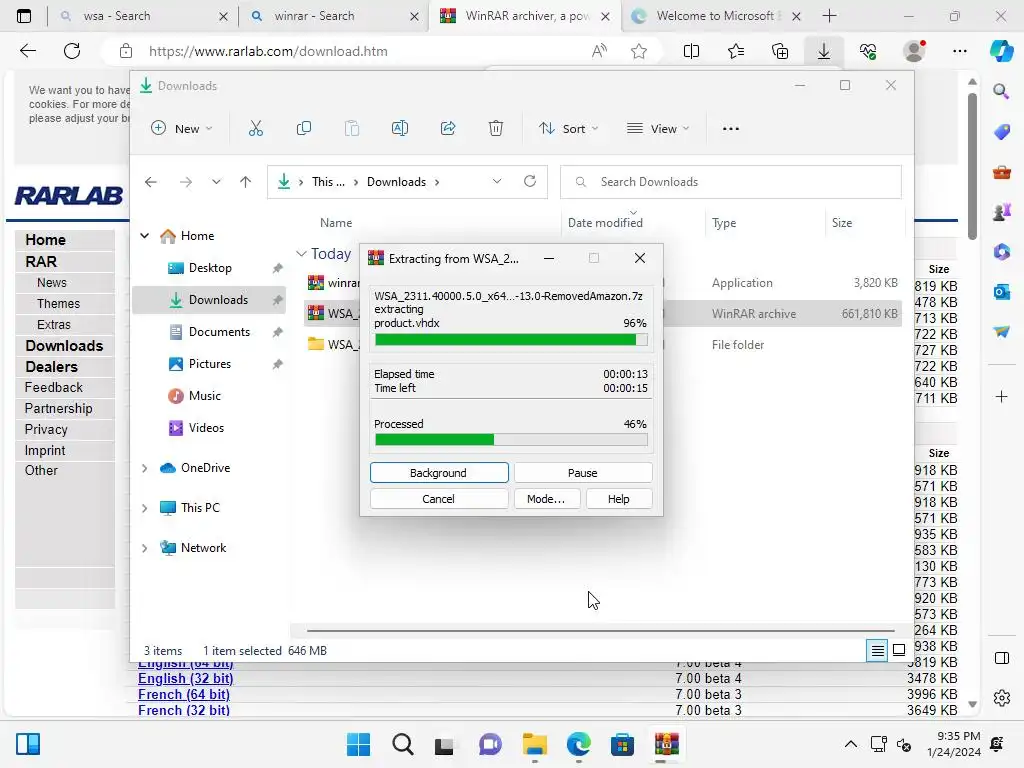Open Microsoft Store in taskbar
This screenshot has height=768, width=1024.
pyautogui.click(x=622, y=744)
